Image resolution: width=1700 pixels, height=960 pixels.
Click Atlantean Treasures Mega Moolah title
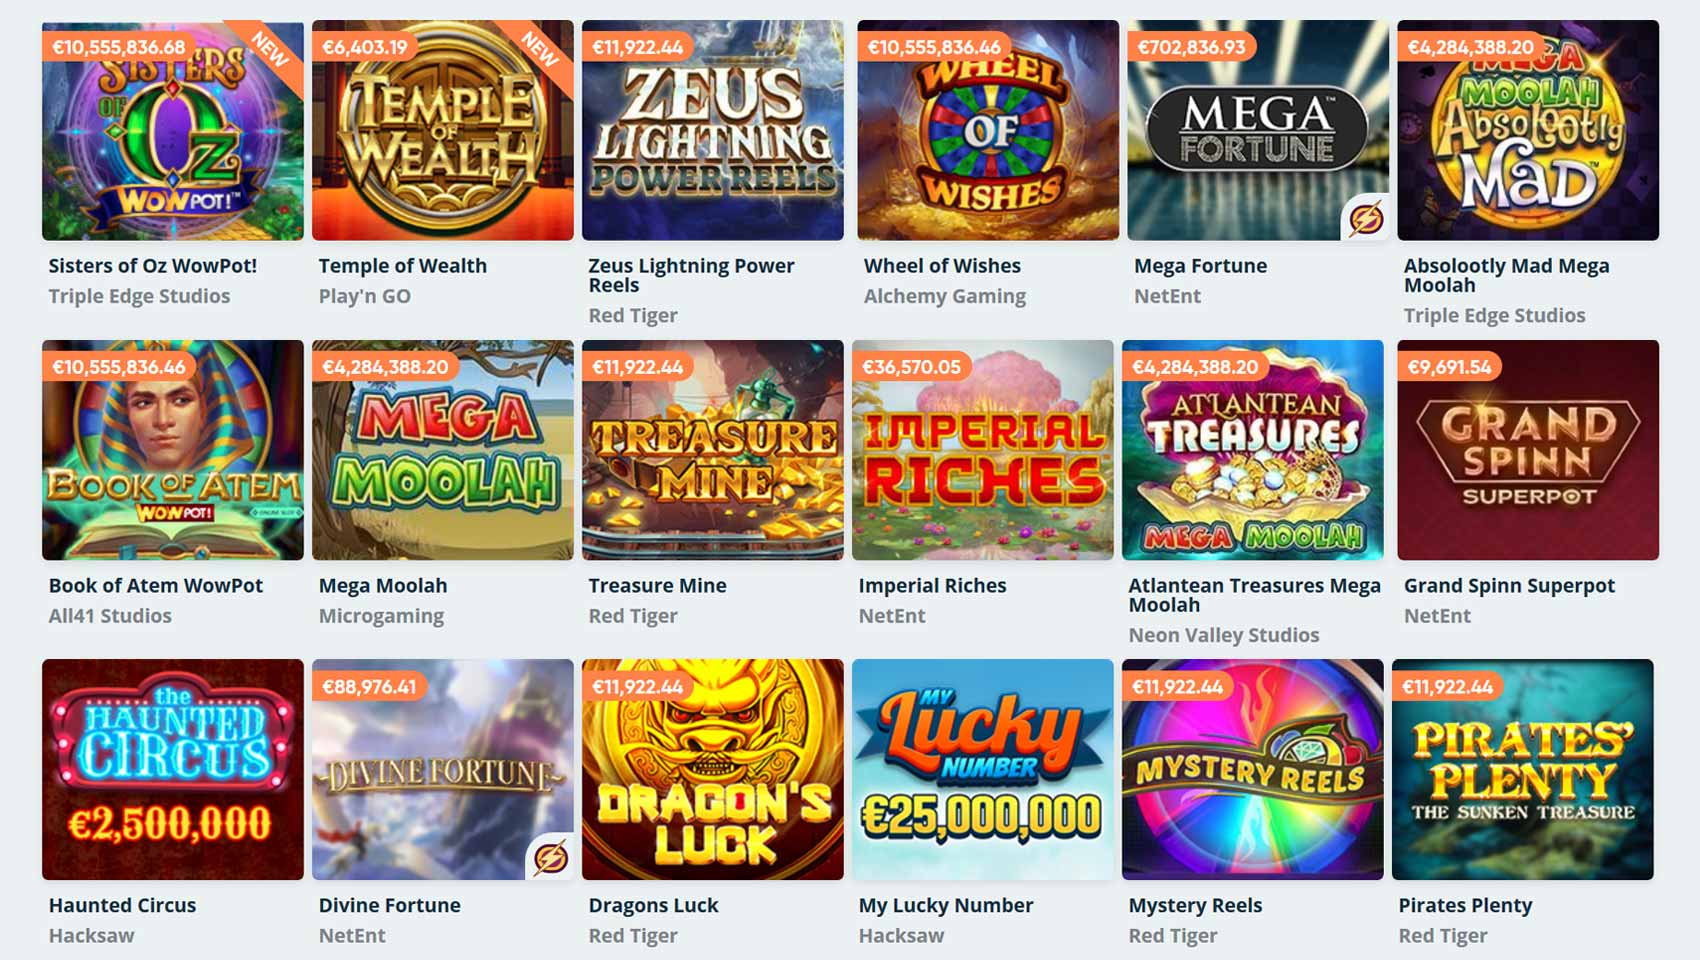[x=1254, y=595]
